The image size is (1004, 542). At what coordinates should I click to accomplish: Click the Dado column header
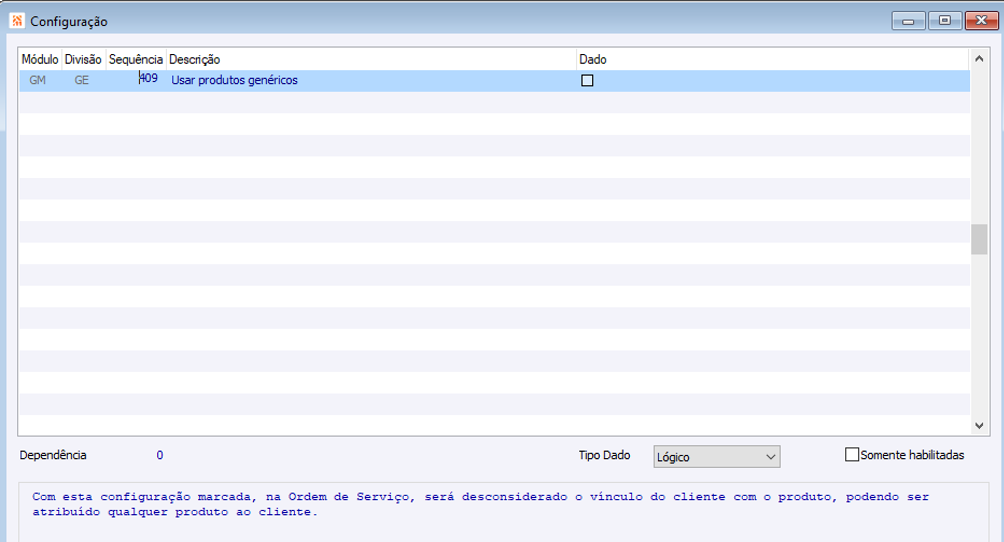click(773, 60)
